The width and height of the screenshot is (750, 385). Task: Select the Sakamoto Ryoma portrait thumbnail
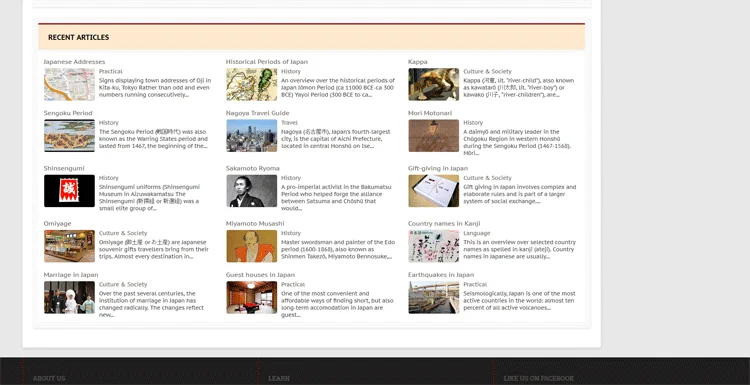click(252, 191)
